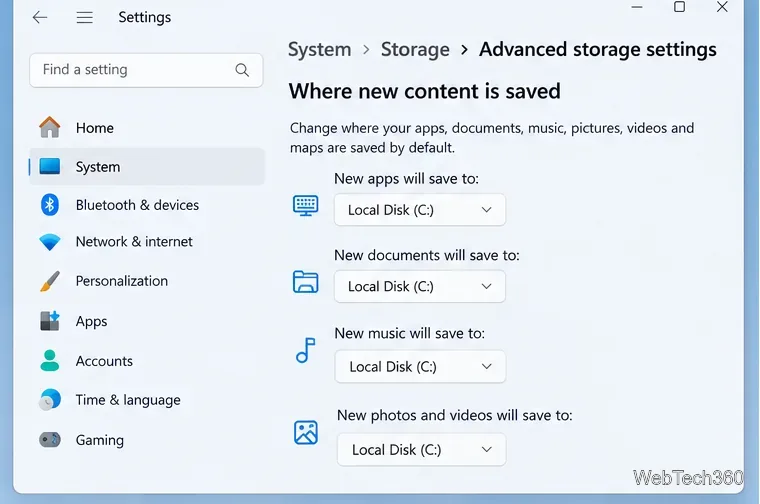Open Time & language settings
The width and height of the screenshot is (760, 504).
point(146,400)
